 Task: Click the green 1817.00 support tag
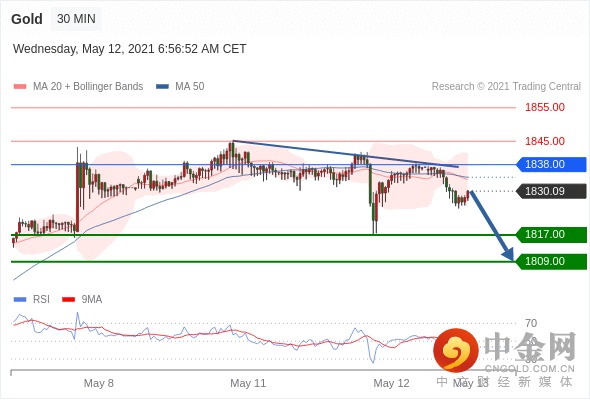click(551, 234)
